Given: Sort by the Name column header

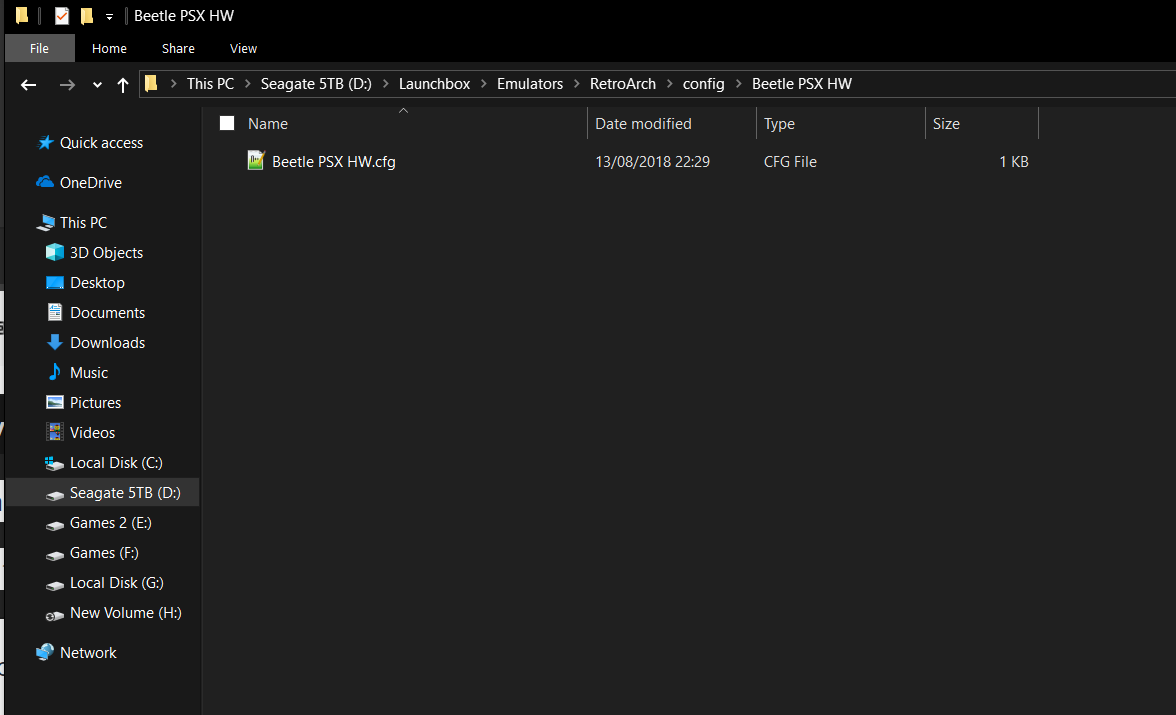Looking at the screenshot, I should coord(268,124).
